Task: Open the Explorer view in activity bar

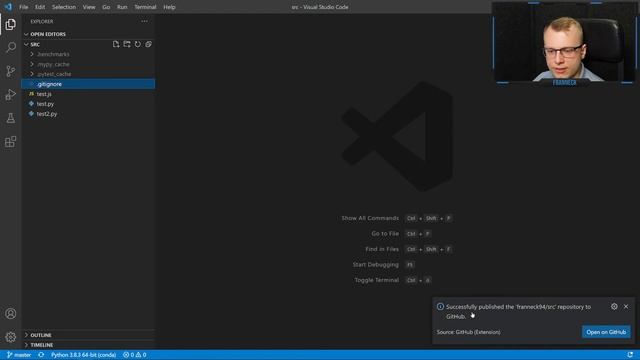Action: (11, 24)
